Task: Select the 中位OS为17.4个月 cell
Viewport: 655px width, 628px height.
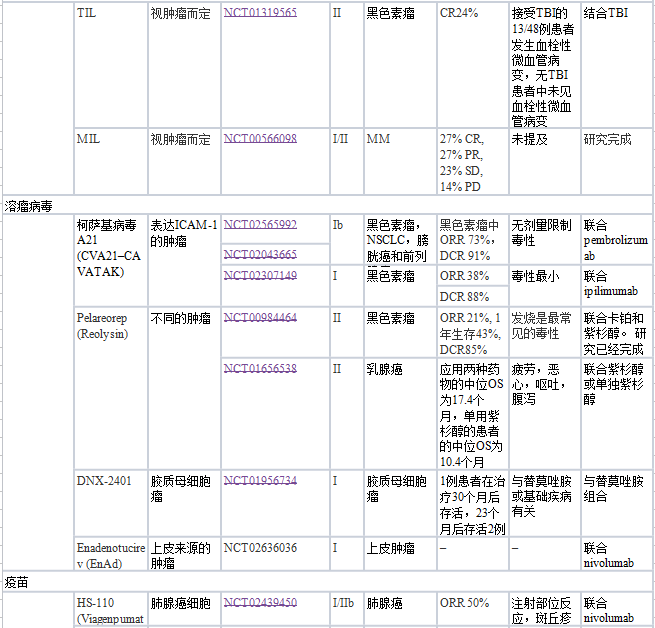Action: [x=472, y=414]
